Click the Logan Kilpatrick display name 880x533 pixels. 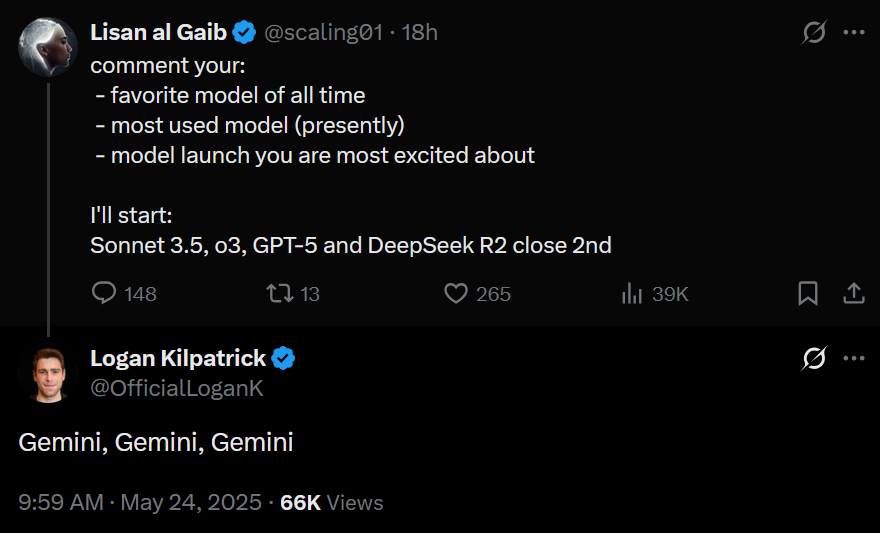(178, 358)
